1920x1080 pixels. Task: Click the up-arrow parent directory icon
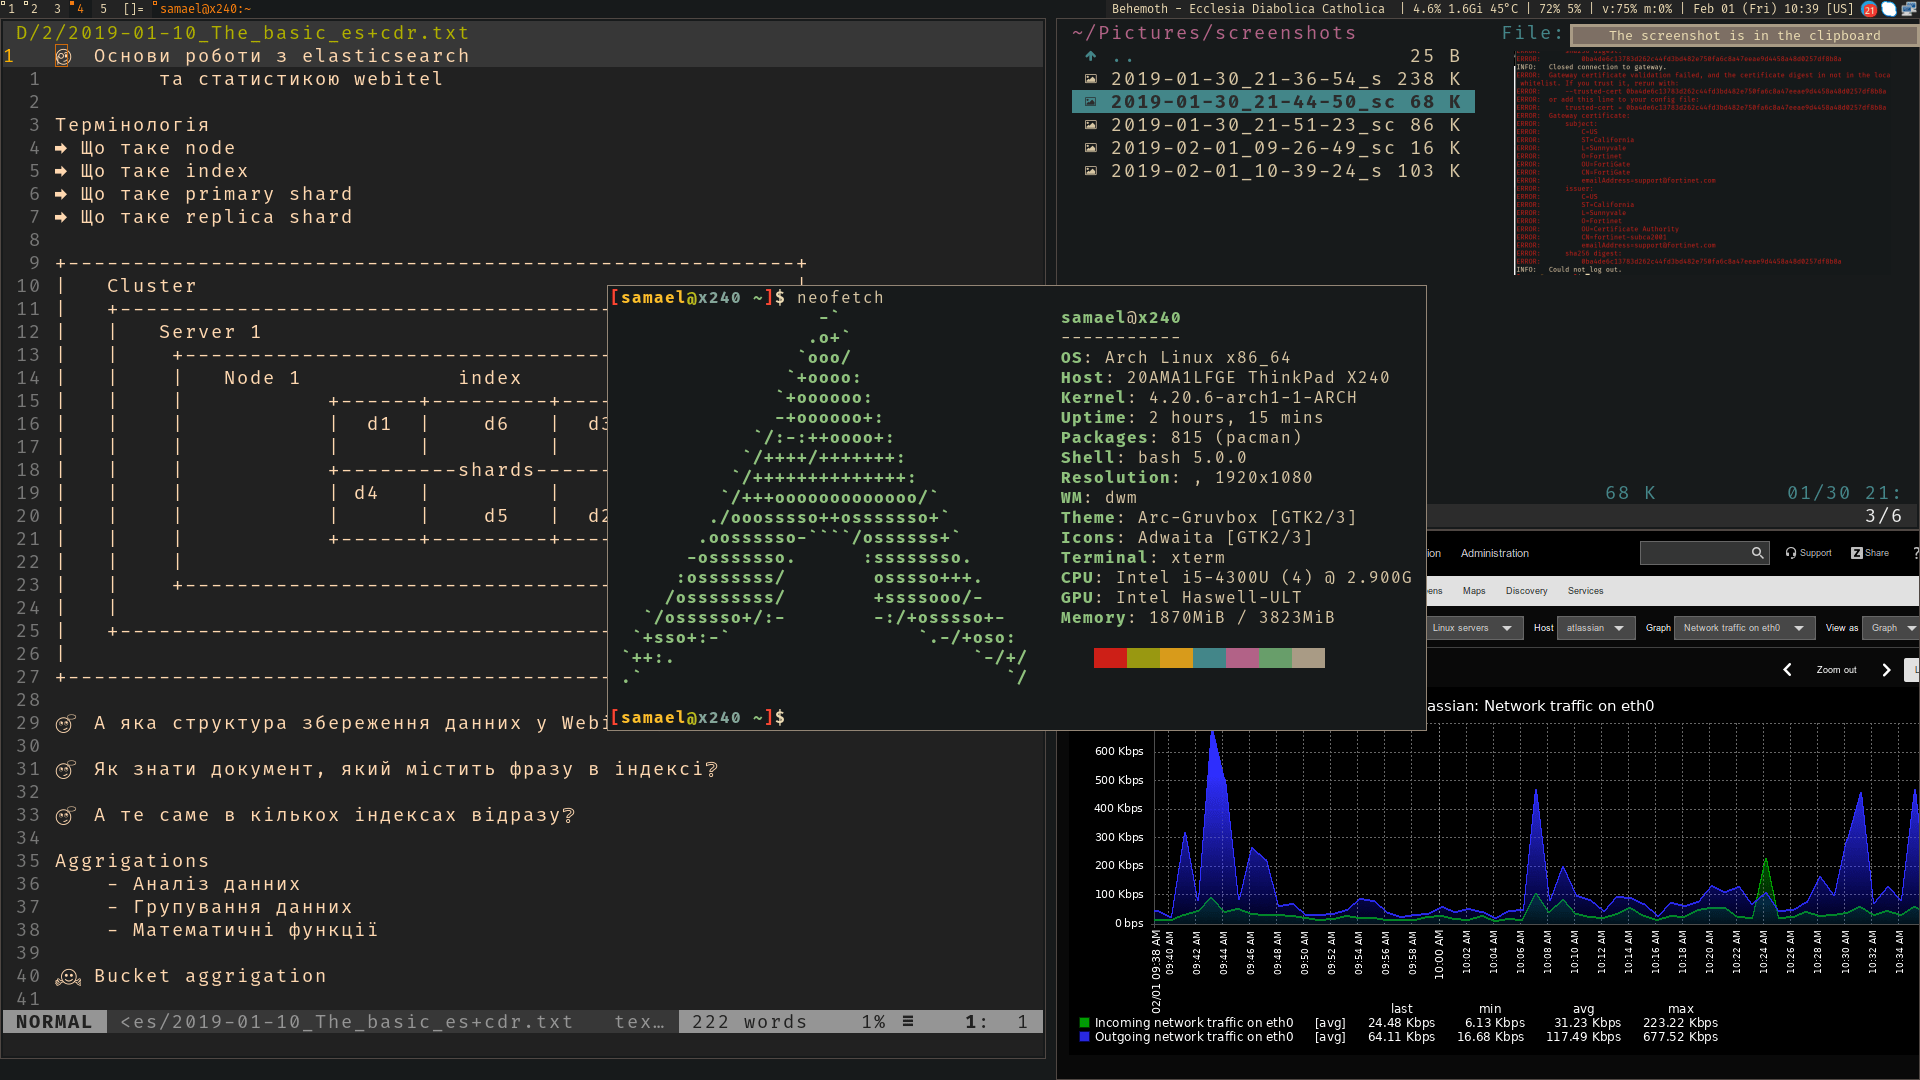pos(1091,56)
